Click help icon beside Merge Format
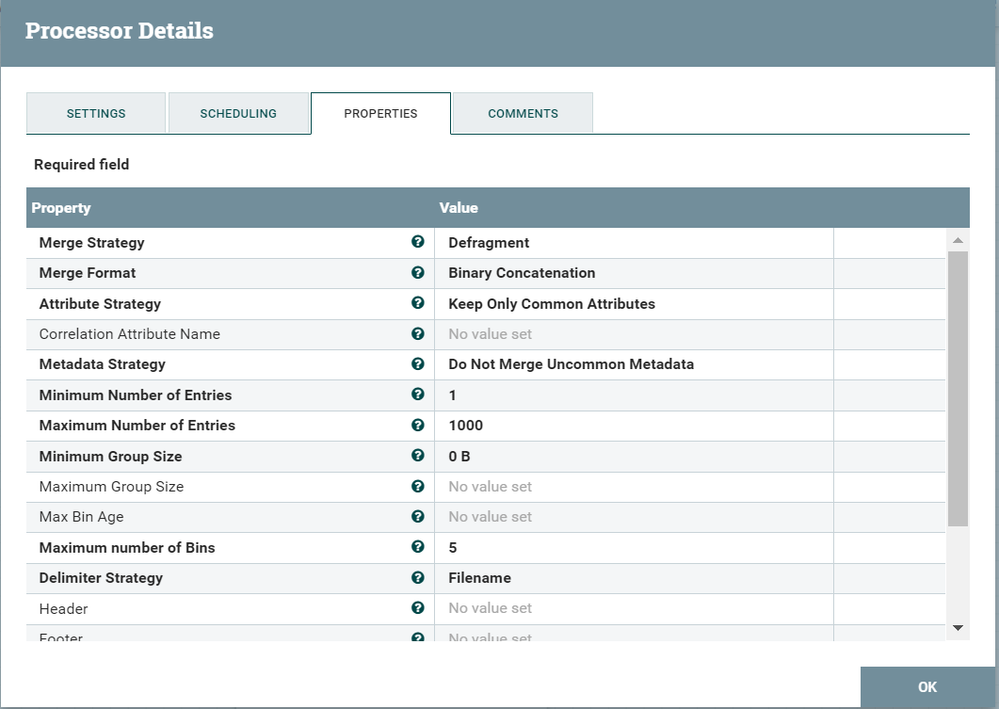The height and width of the screenshot is (709, 999). pyautogui.click(x=417, y=272)
